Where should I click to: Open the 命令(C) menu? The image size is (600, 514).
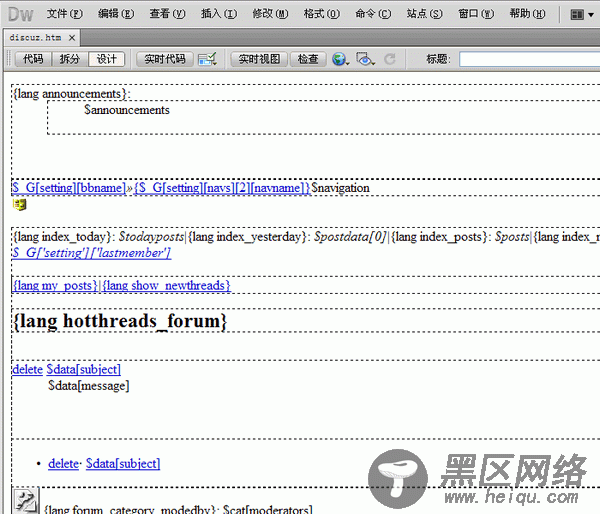pyautogui.click(x=373, y=14)
